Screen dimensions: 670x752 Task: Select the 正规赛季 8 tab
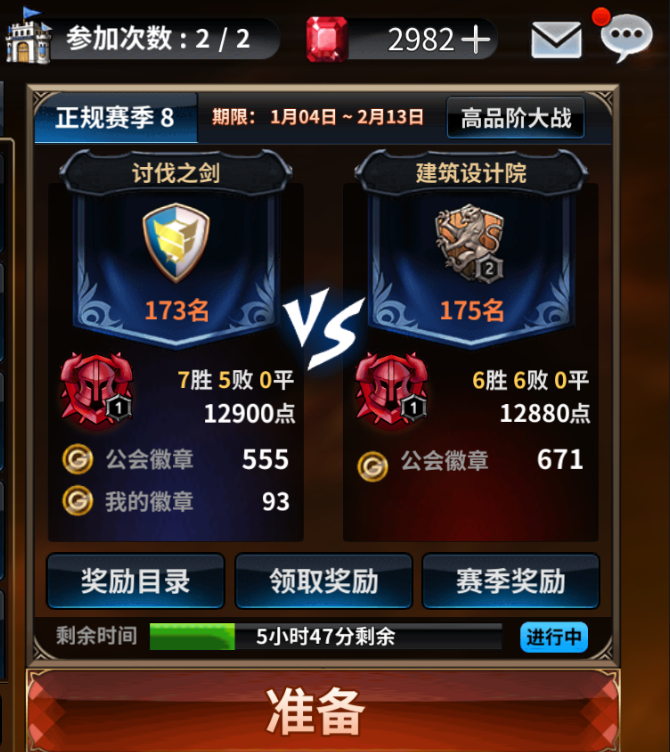point(116,118)
